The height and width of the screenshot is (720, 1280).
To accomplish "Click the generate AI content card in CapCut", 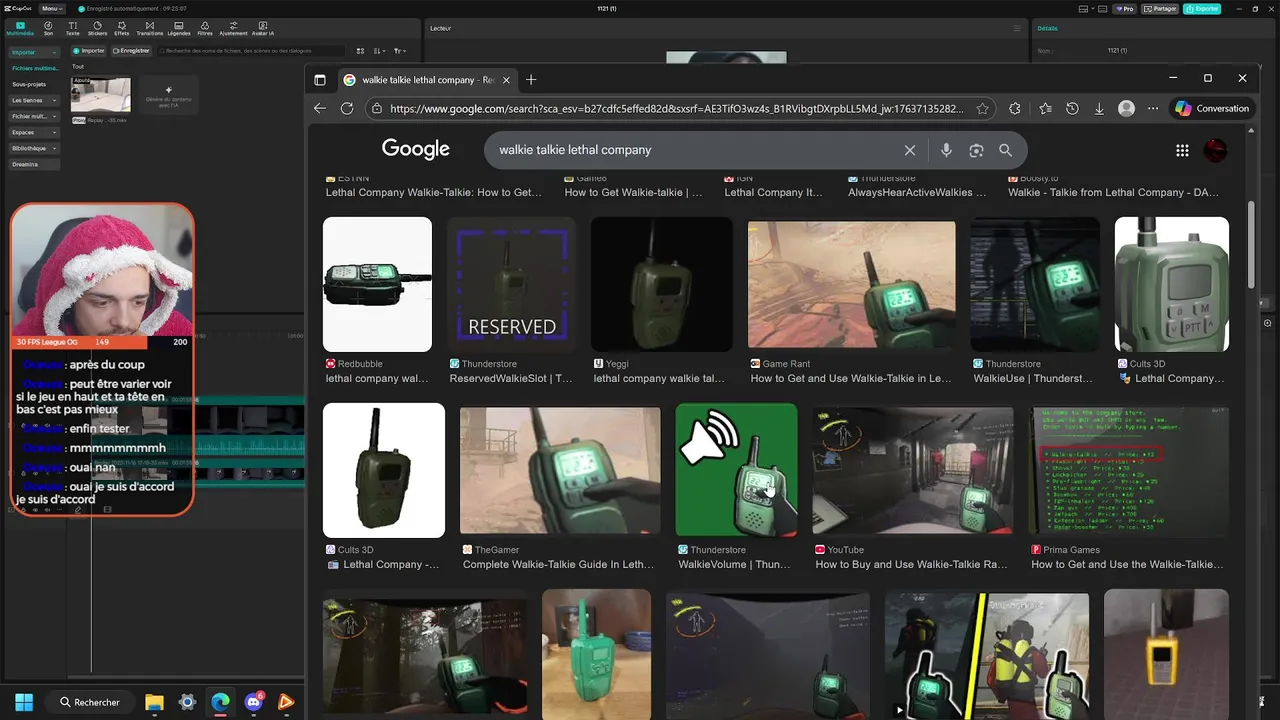I will [x=168, y=95].
